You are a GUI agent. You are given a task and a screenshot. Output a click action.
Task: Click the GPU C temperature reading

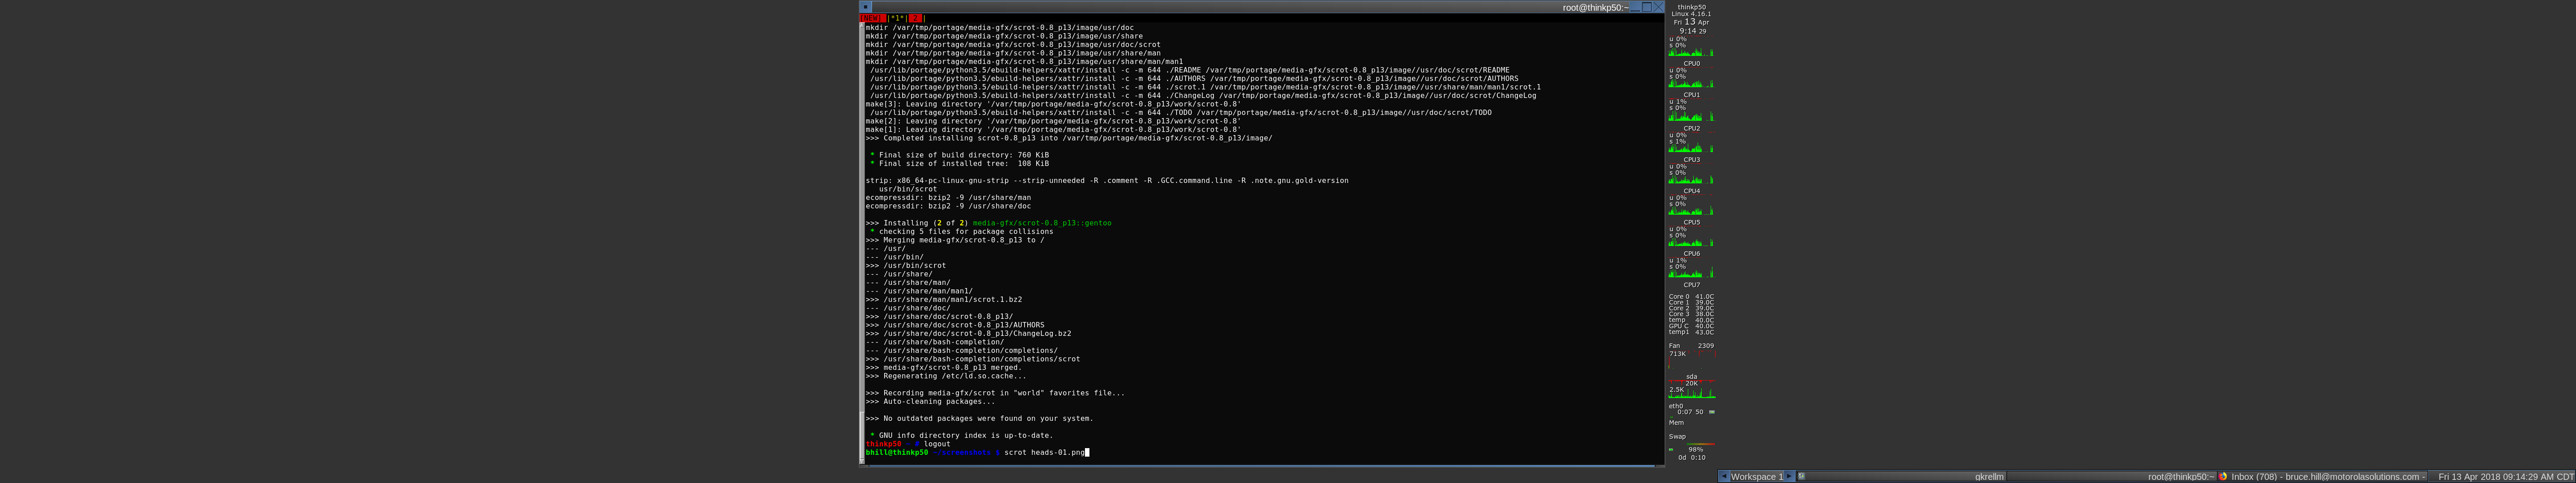coord(1691,326)
